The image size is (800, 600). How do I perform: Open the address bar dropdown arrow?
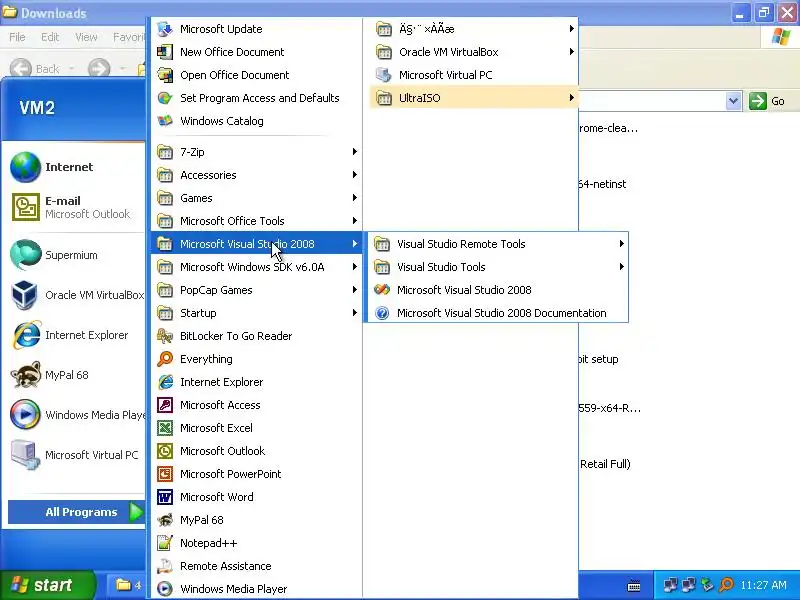pos(733,101)
